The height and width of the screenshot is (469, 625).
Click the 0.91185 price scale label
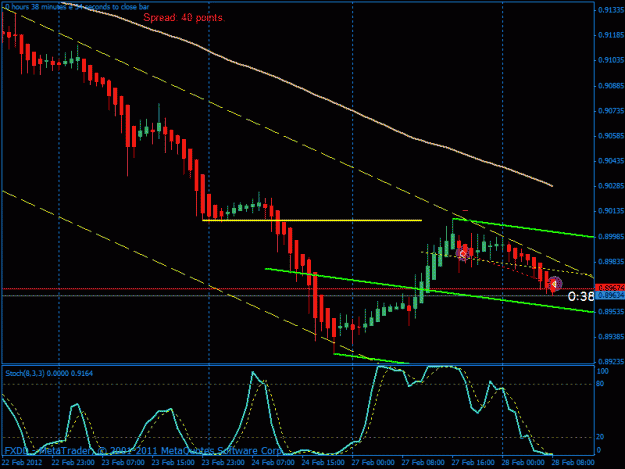coord(611,35)
